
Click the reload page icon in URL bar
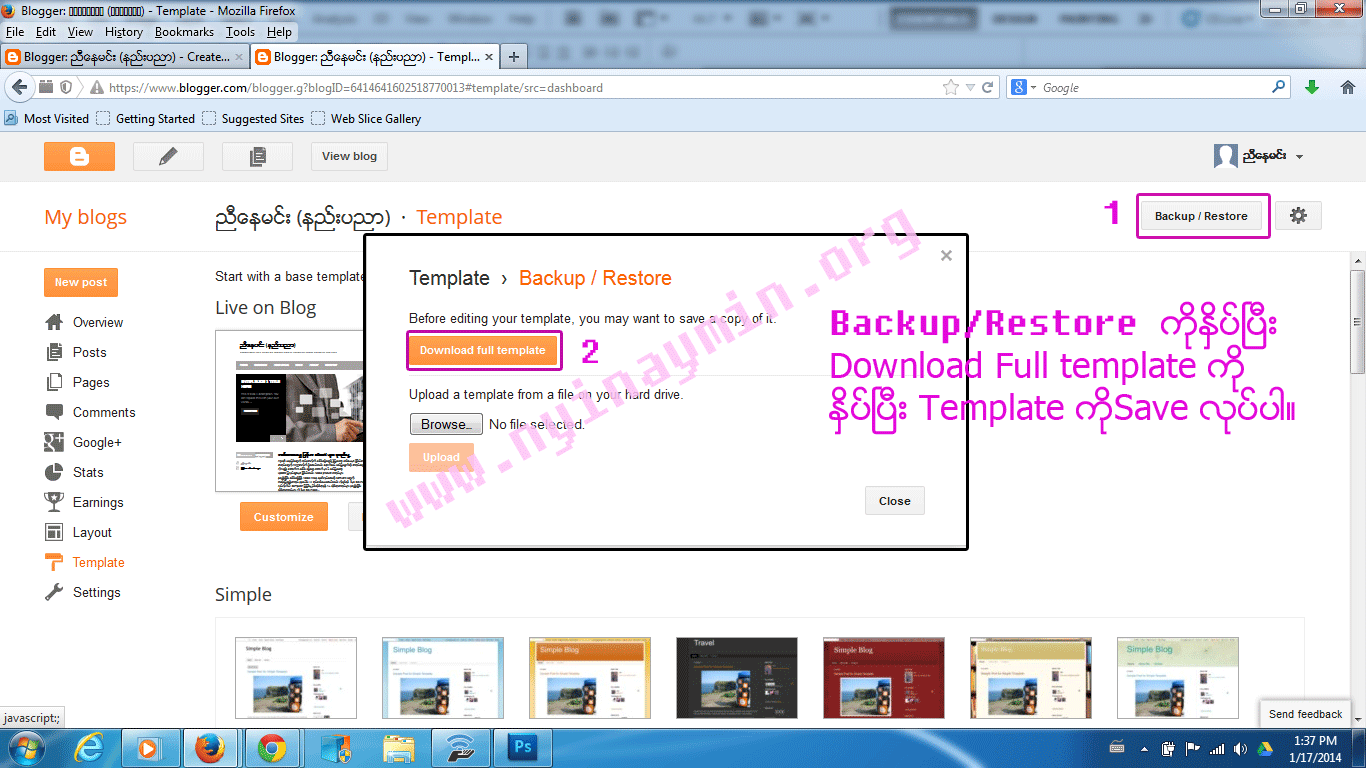[988, 87]
